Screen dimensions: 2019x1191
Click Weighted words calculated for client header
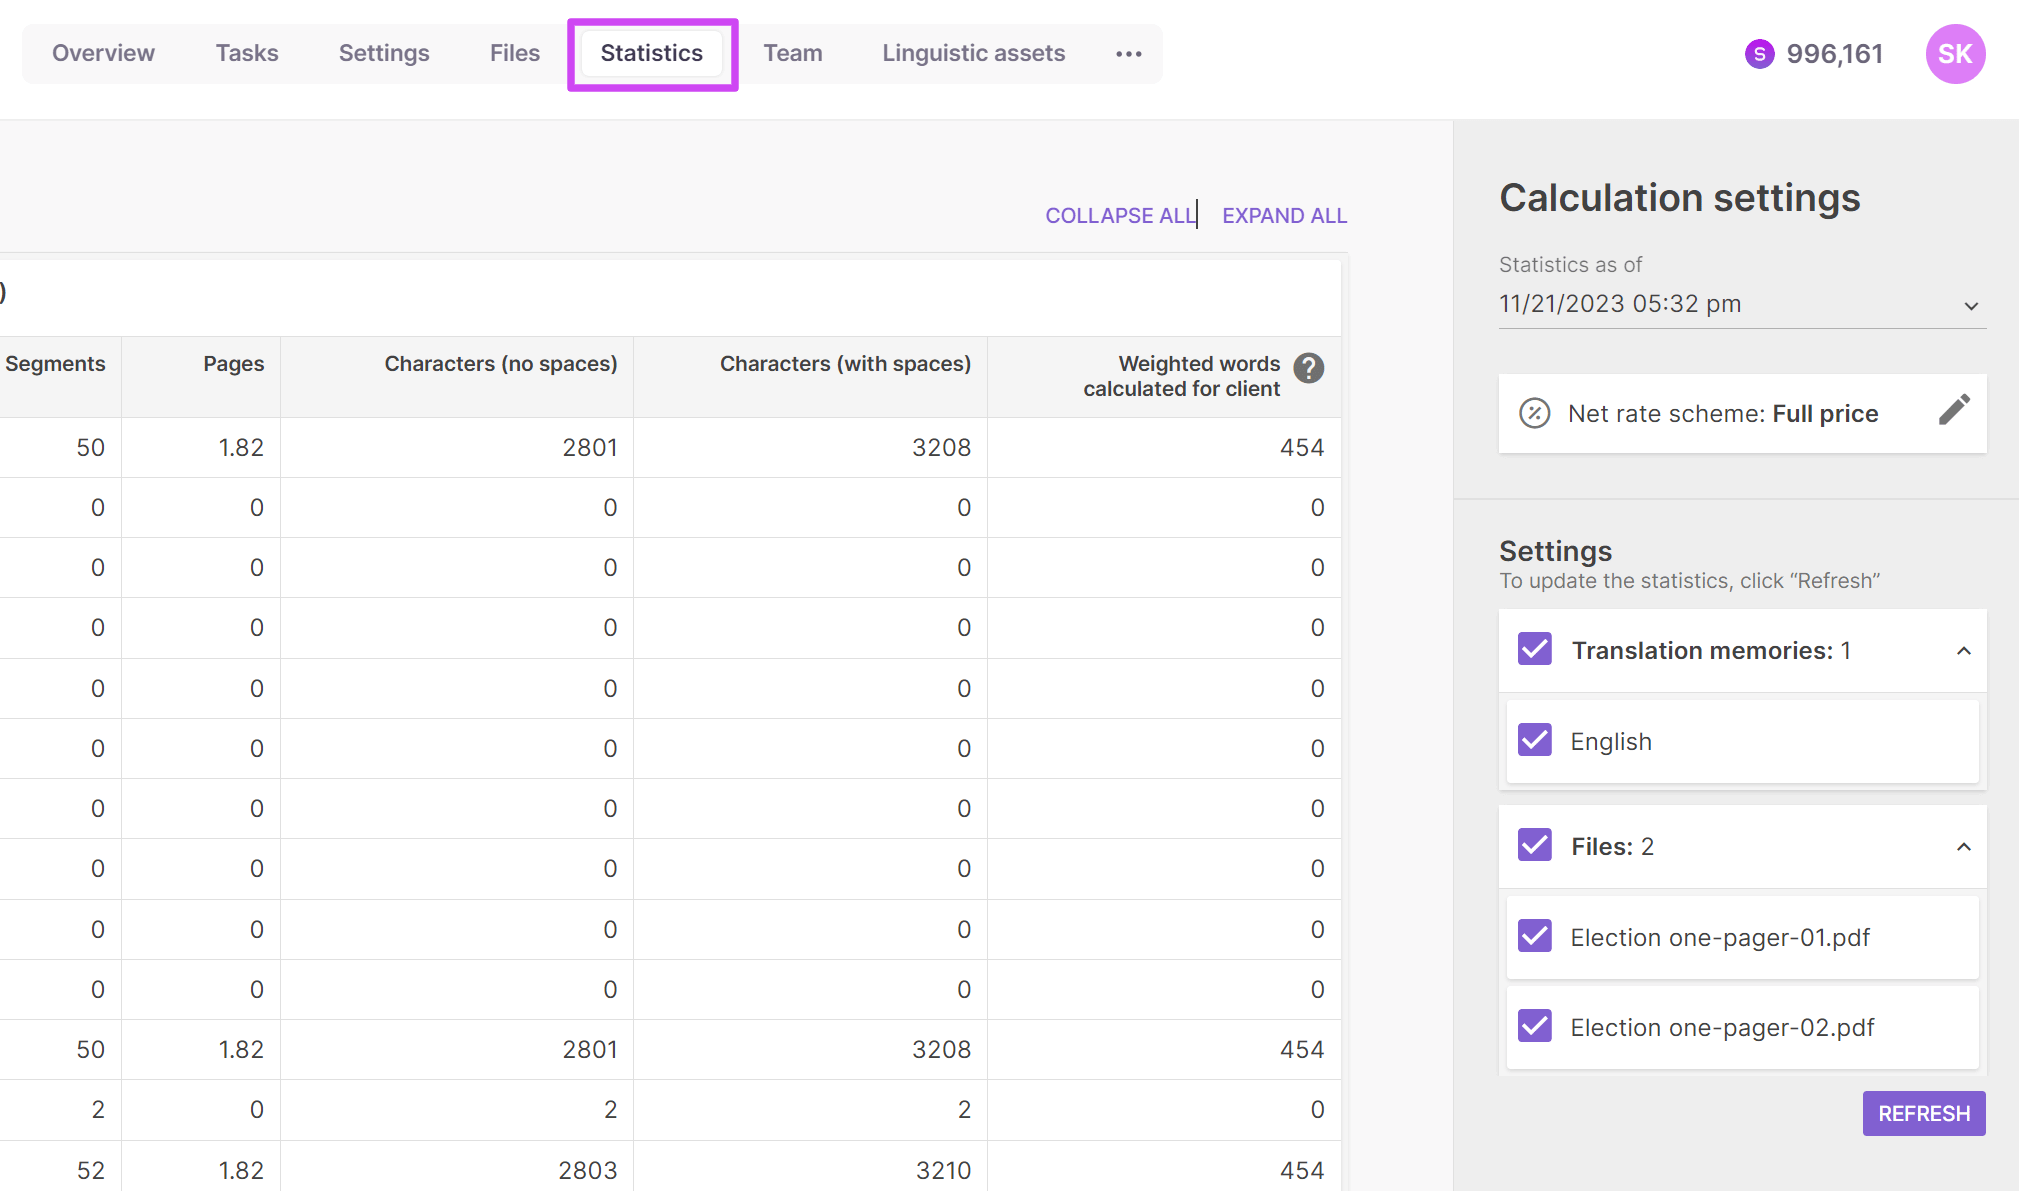[1181, 376]
